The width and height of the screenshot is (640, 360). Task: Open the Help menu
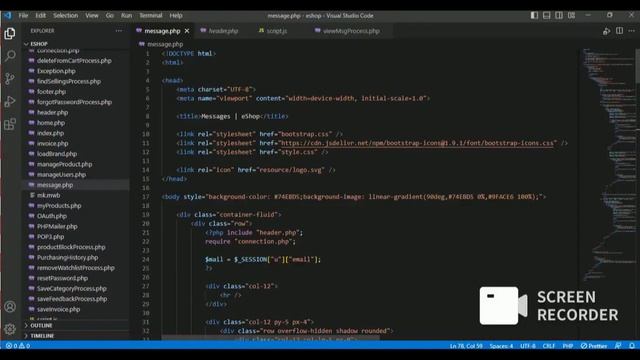[176, 16]
